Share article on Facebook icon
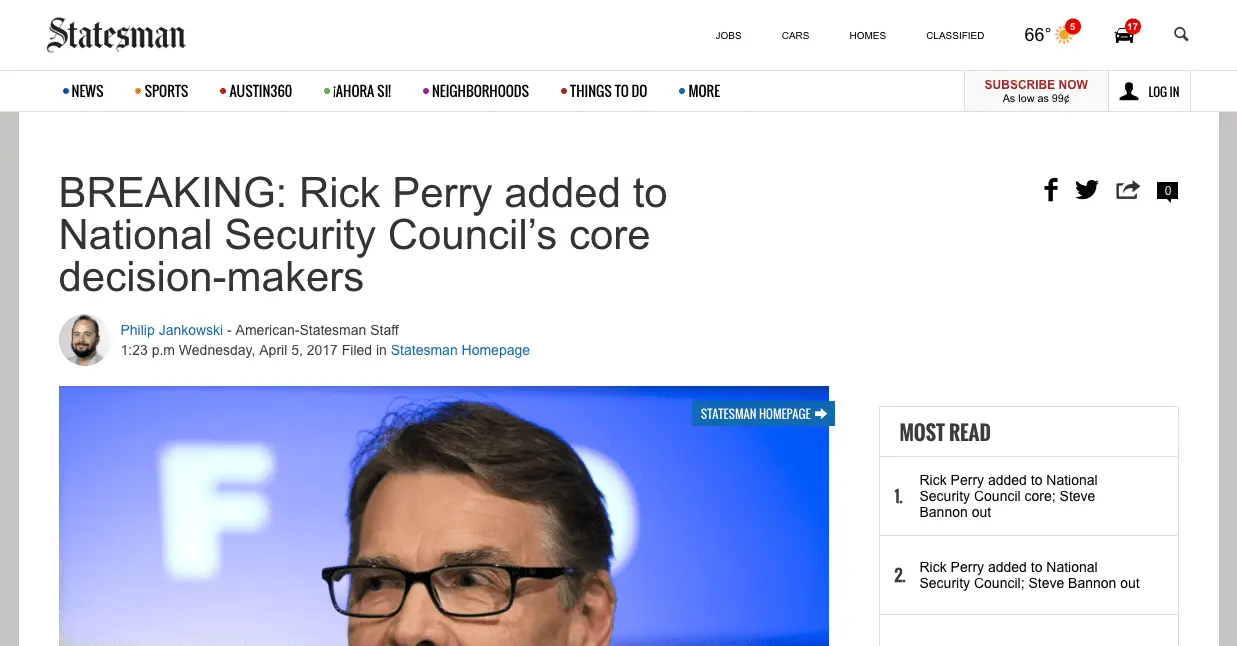1237x646 pixels. [1051, 190]
